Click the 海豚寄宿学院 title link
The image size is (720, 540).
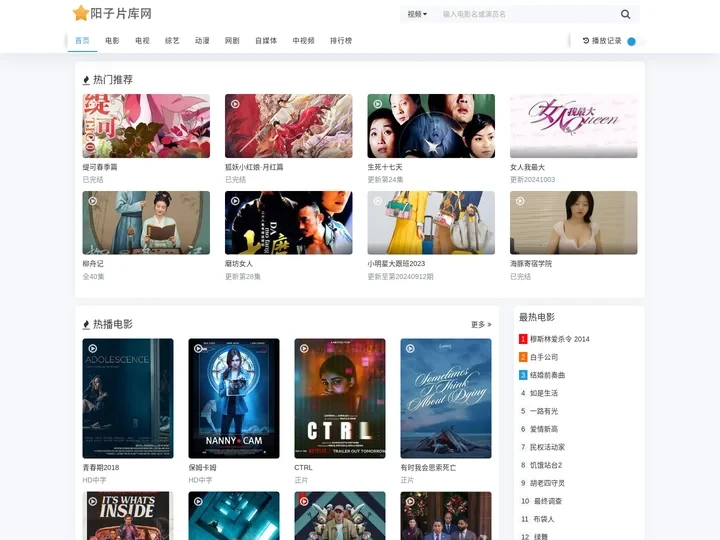531,264
